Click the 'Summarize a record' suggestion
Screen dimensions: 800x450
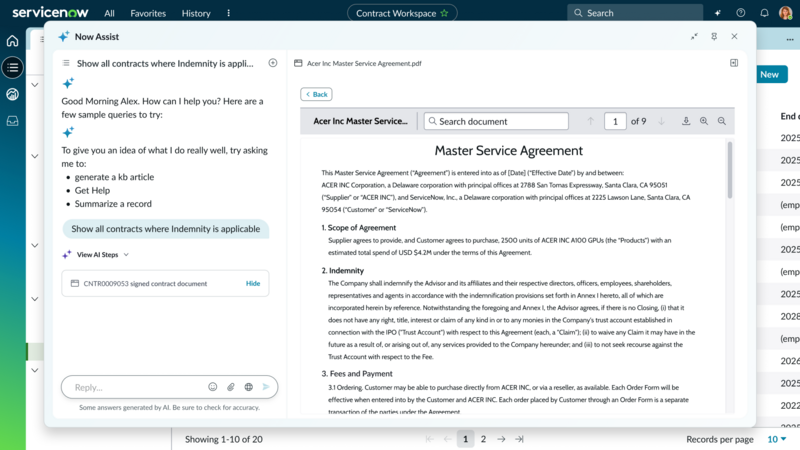point(113,204)
